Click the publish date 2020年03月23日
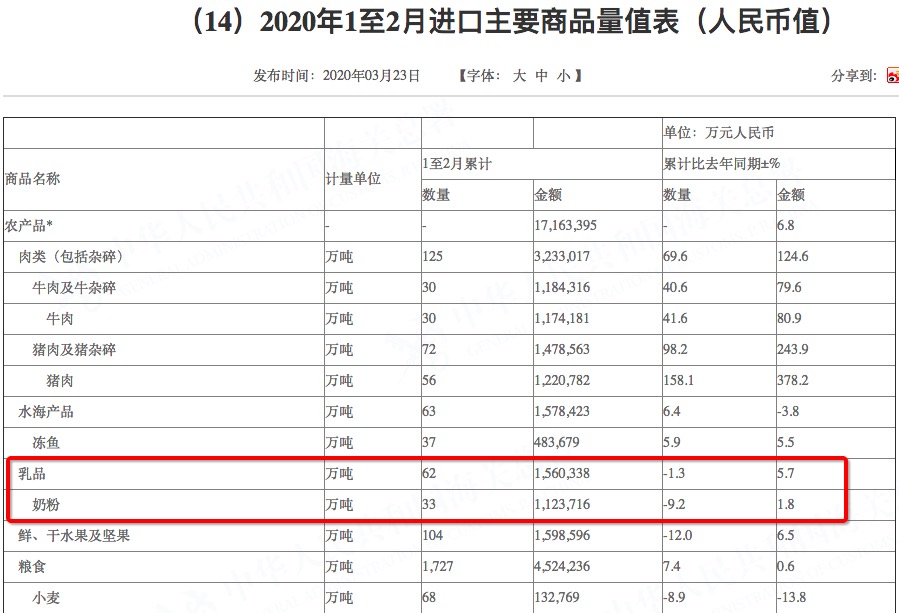 tap(371, 76)
